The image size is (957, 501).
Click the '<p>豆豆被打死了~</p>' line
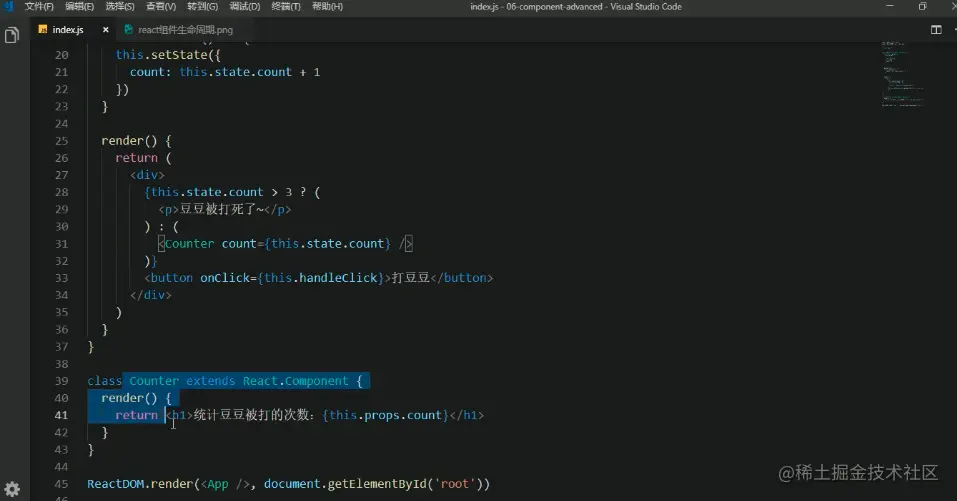click(225, 209)
